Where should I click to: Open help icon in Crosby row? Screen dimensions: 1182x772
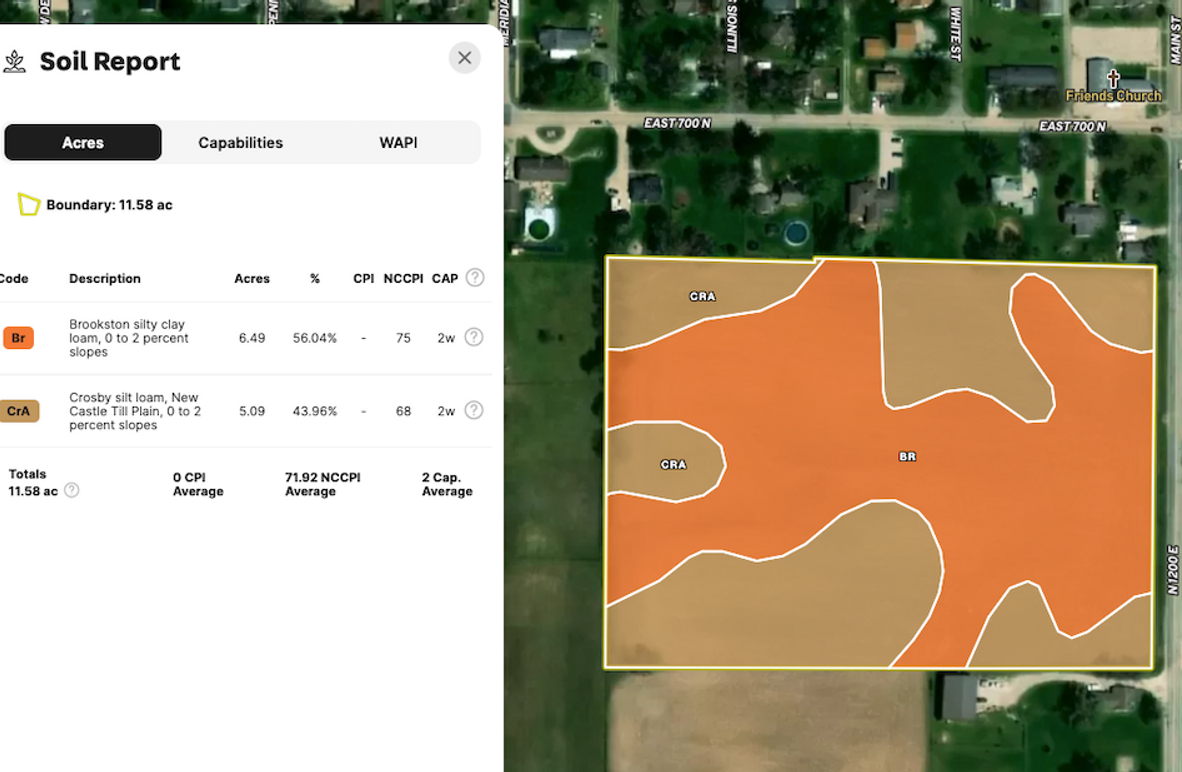[474, 411]
